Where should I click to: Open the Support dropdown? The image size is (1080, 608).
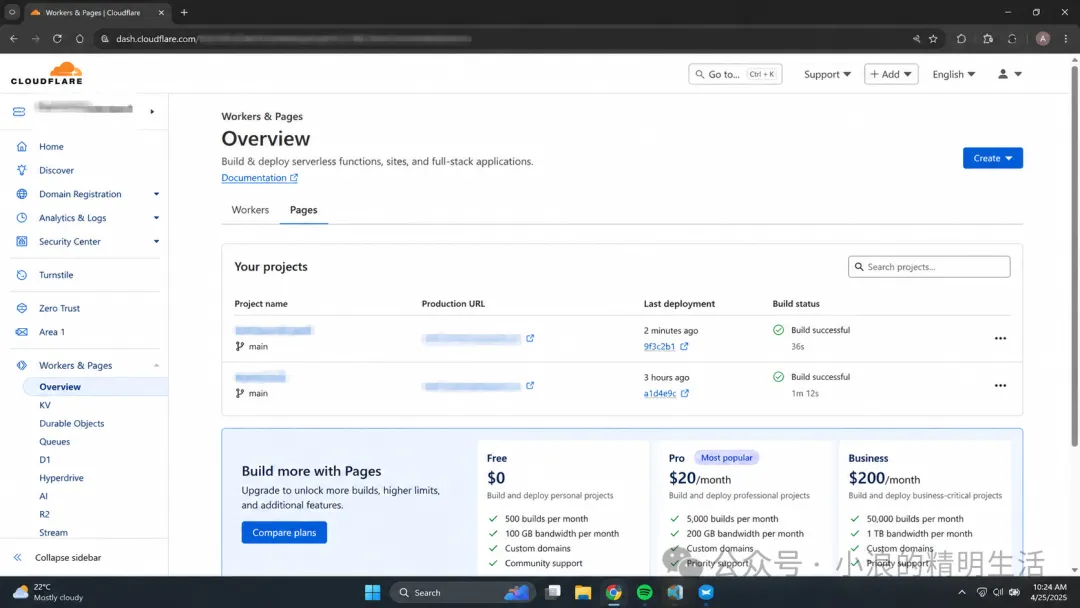[827, 74]
